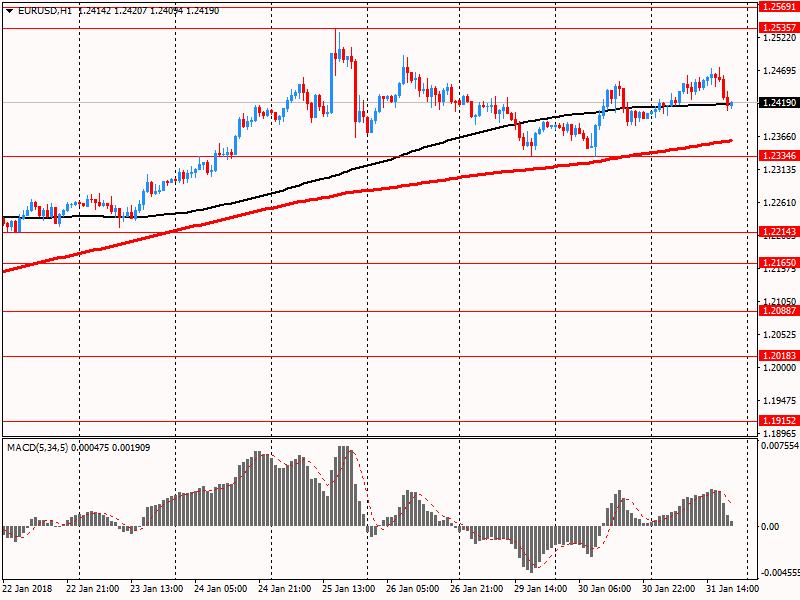Image resolution: width=800 pixels, height=600 pixels.
Task: Click the 1.24695 value on price scale
Action: coord(779,71)
